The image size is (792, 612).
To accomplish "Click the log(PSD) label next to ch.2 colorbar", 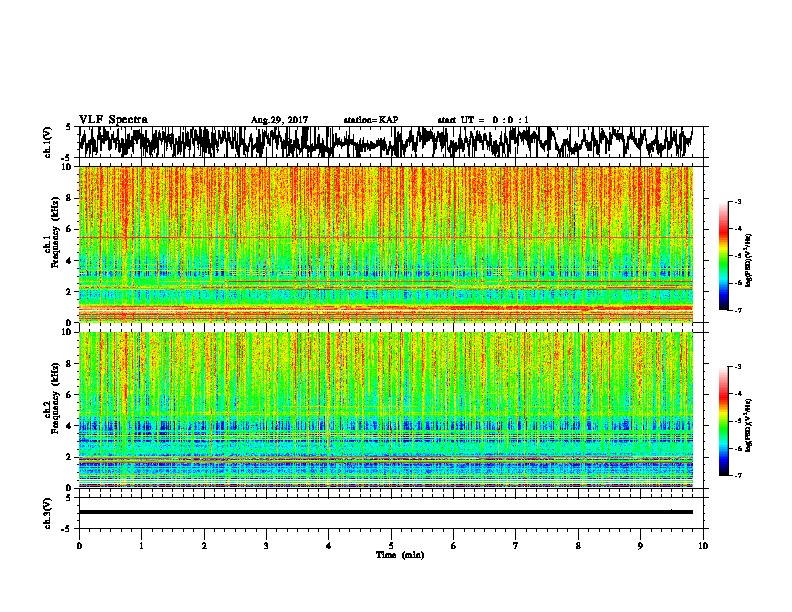I will pyautogui.click(x=748, y=425).
